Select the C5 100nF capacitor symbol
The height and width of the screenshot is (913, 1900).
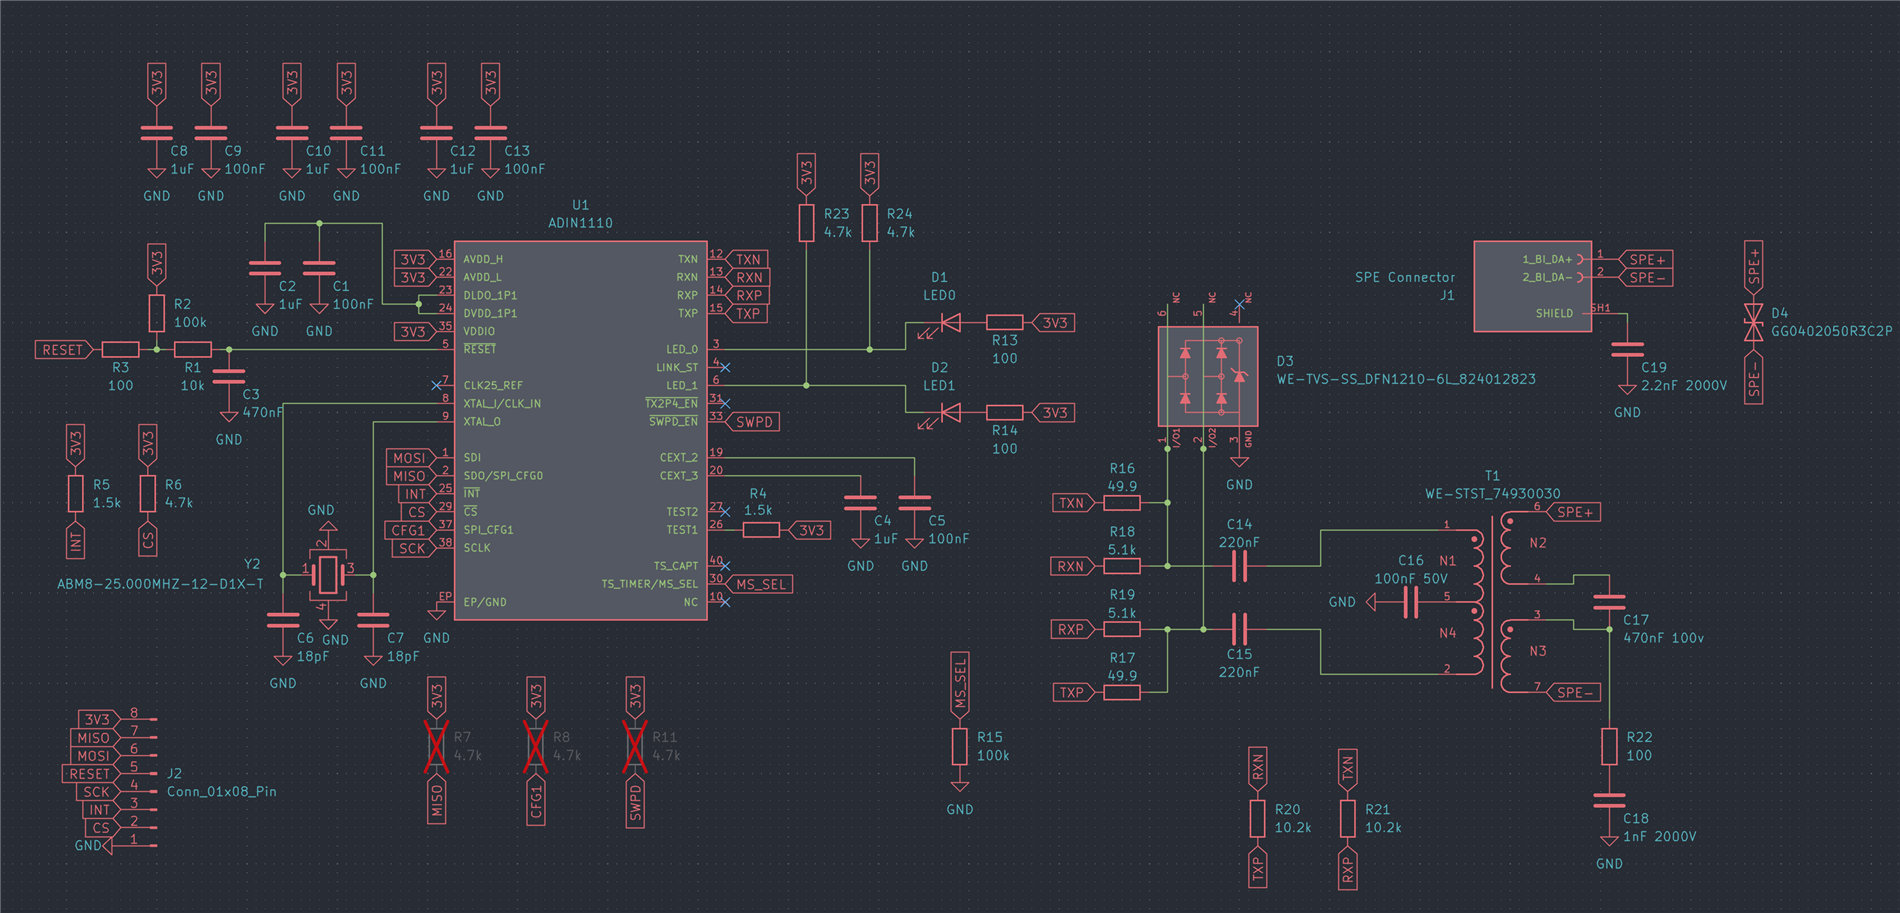click(x=914, y=503)
